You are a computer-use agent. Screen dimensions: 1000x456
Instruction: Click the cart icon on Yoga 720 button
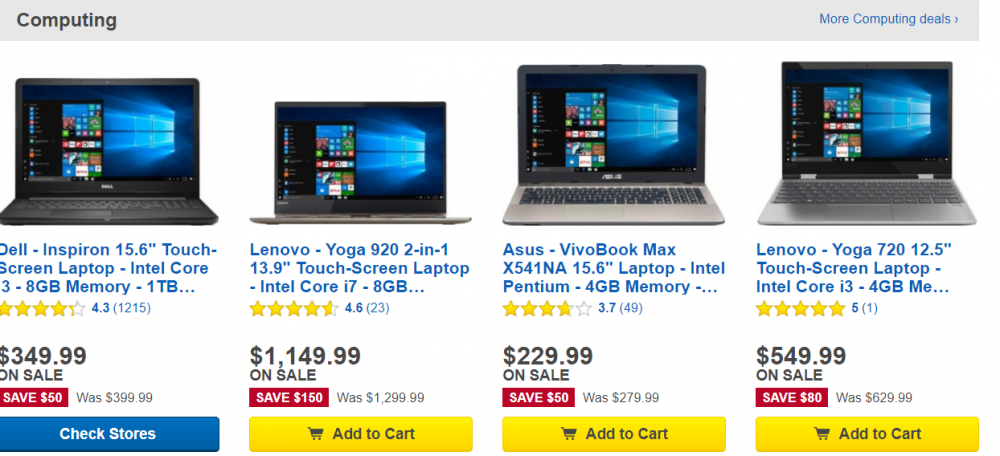tap(821, 434)
